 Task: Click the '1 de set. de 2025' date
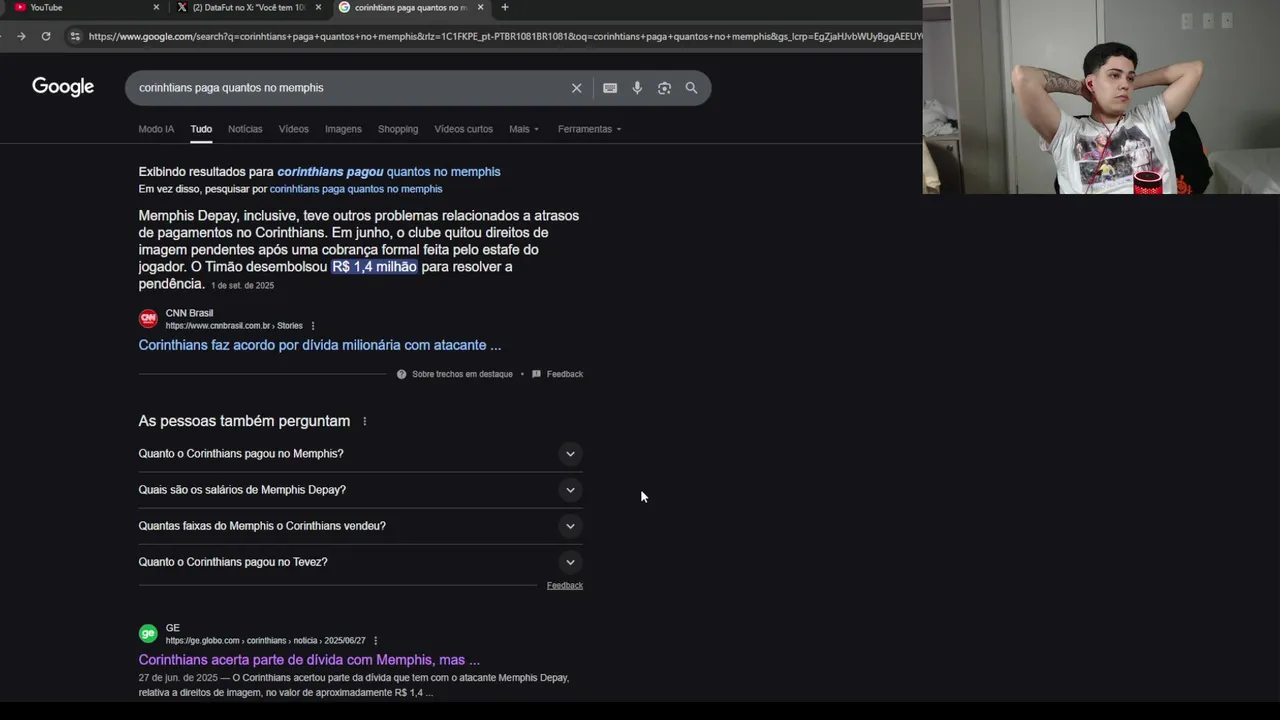(242, 286)
